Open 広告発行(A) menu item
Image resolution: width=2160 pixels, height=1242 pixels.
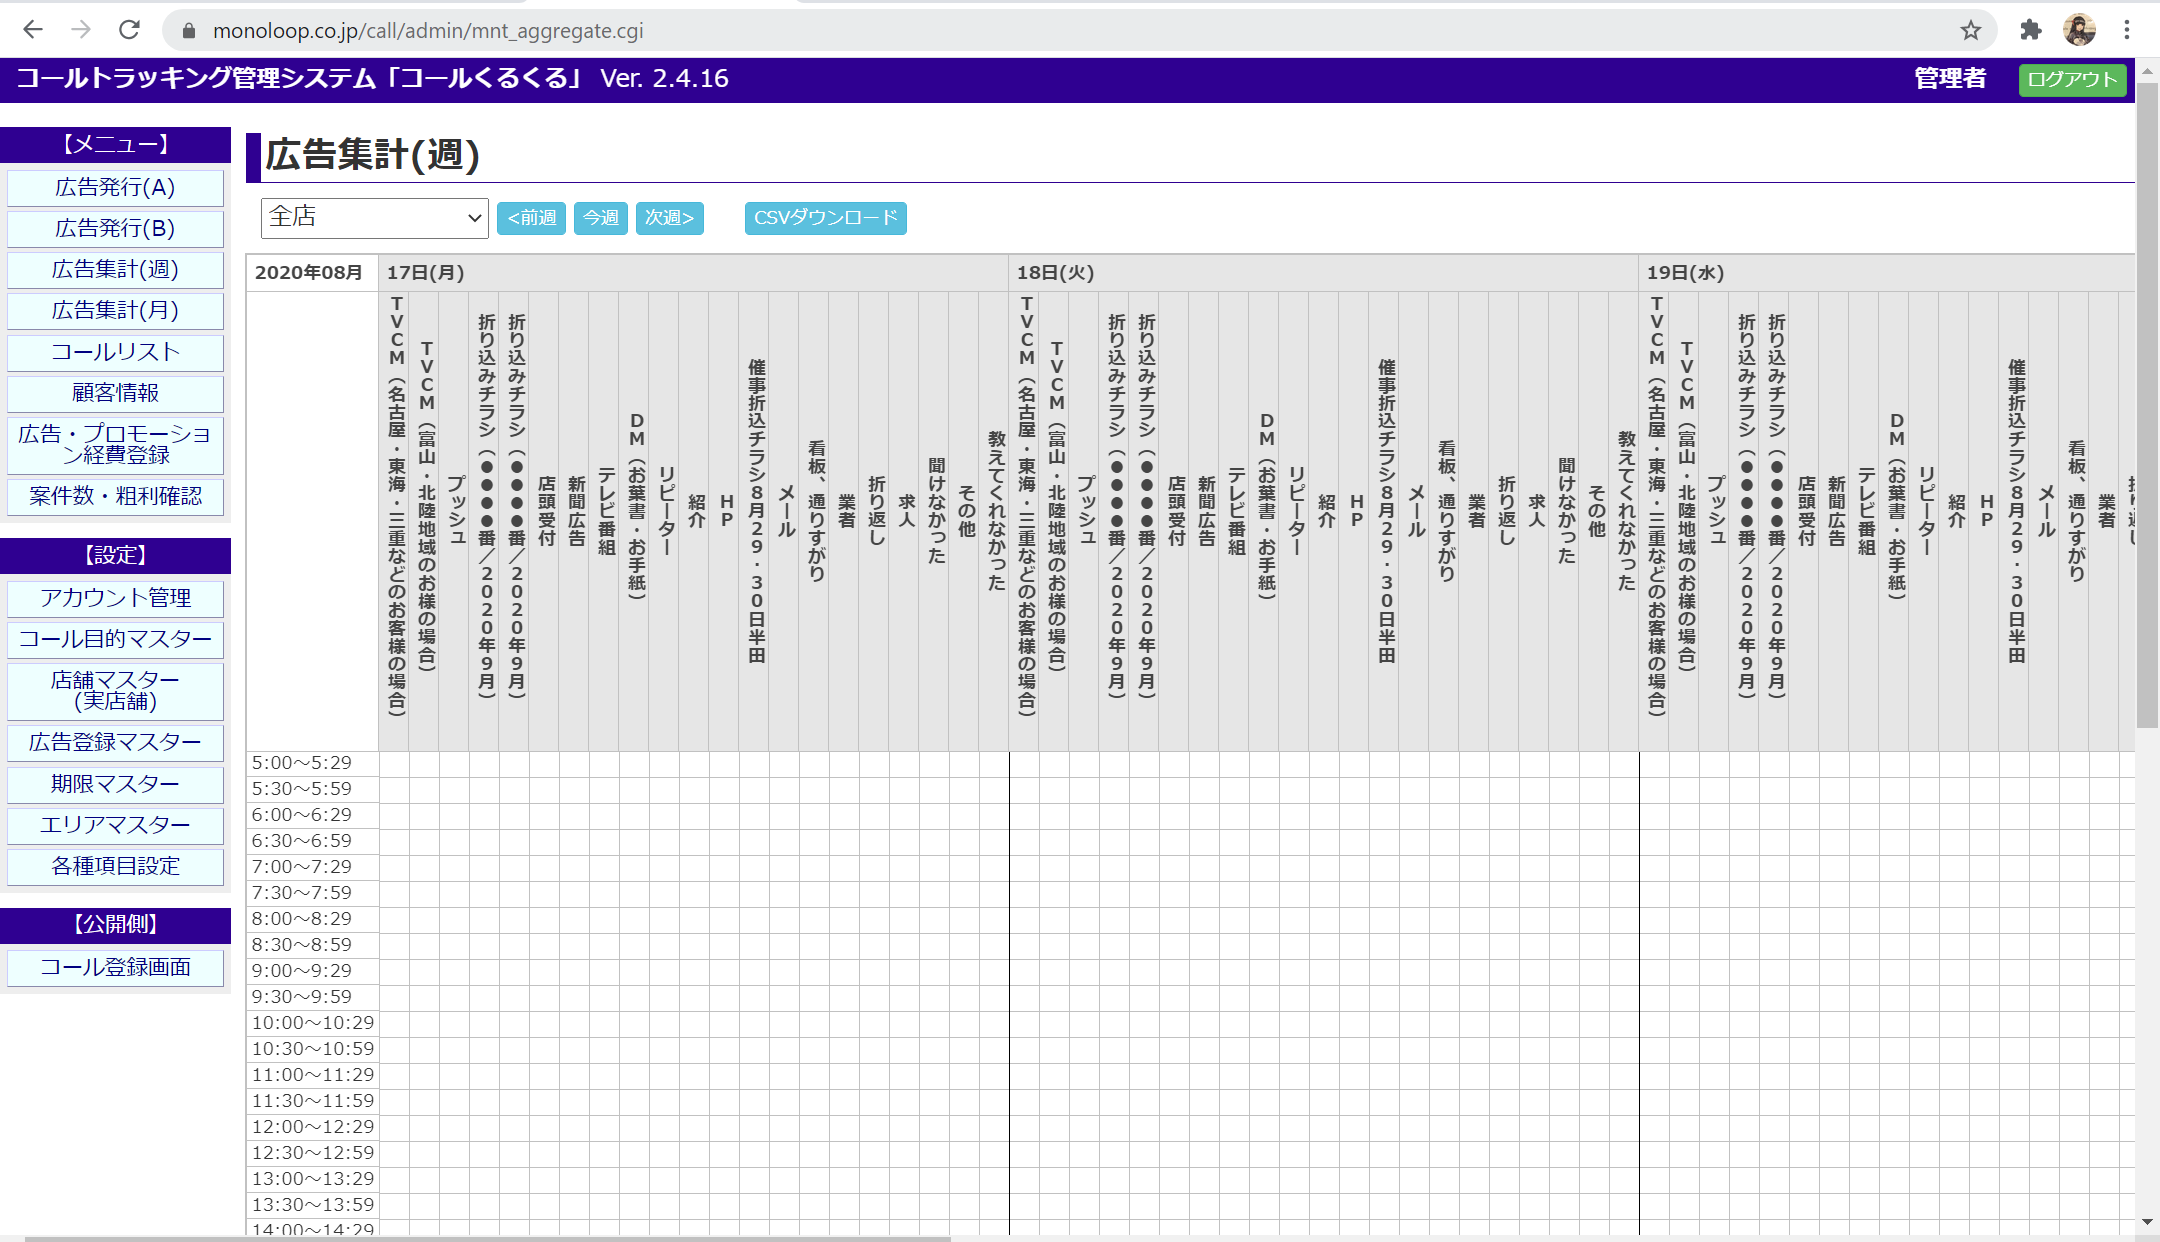point(115,187)
